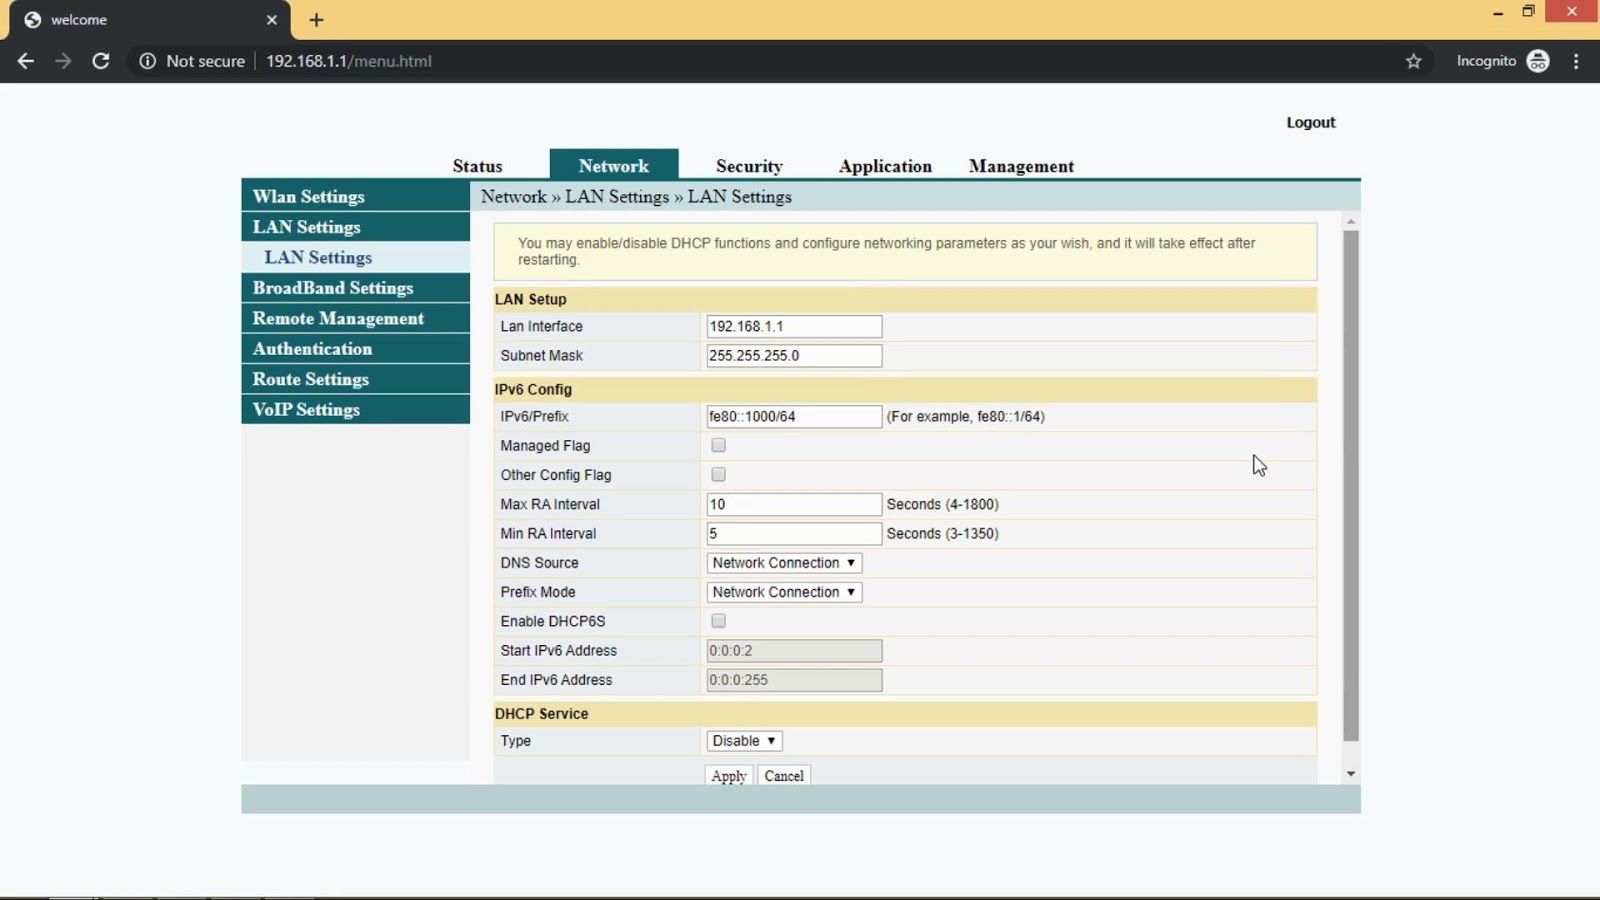Switch to the Security tab

coord(749,166)
